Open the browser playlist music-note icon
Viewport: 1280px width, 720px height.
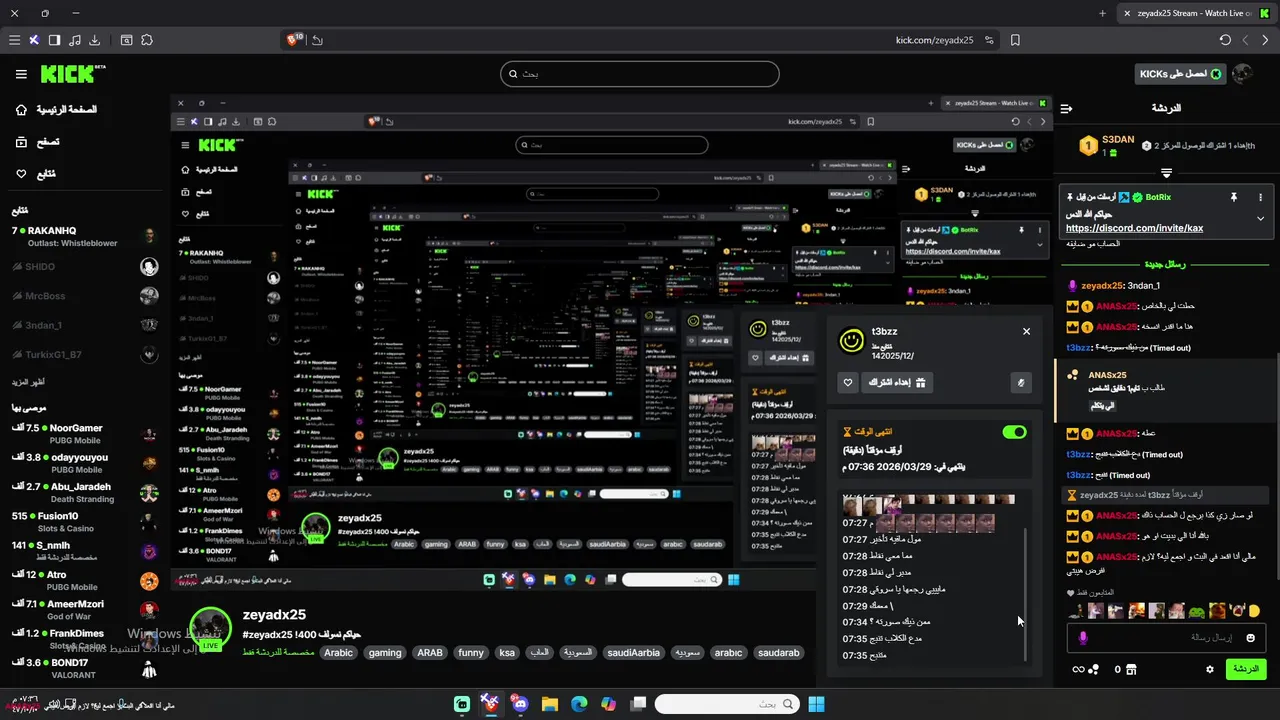74,40
